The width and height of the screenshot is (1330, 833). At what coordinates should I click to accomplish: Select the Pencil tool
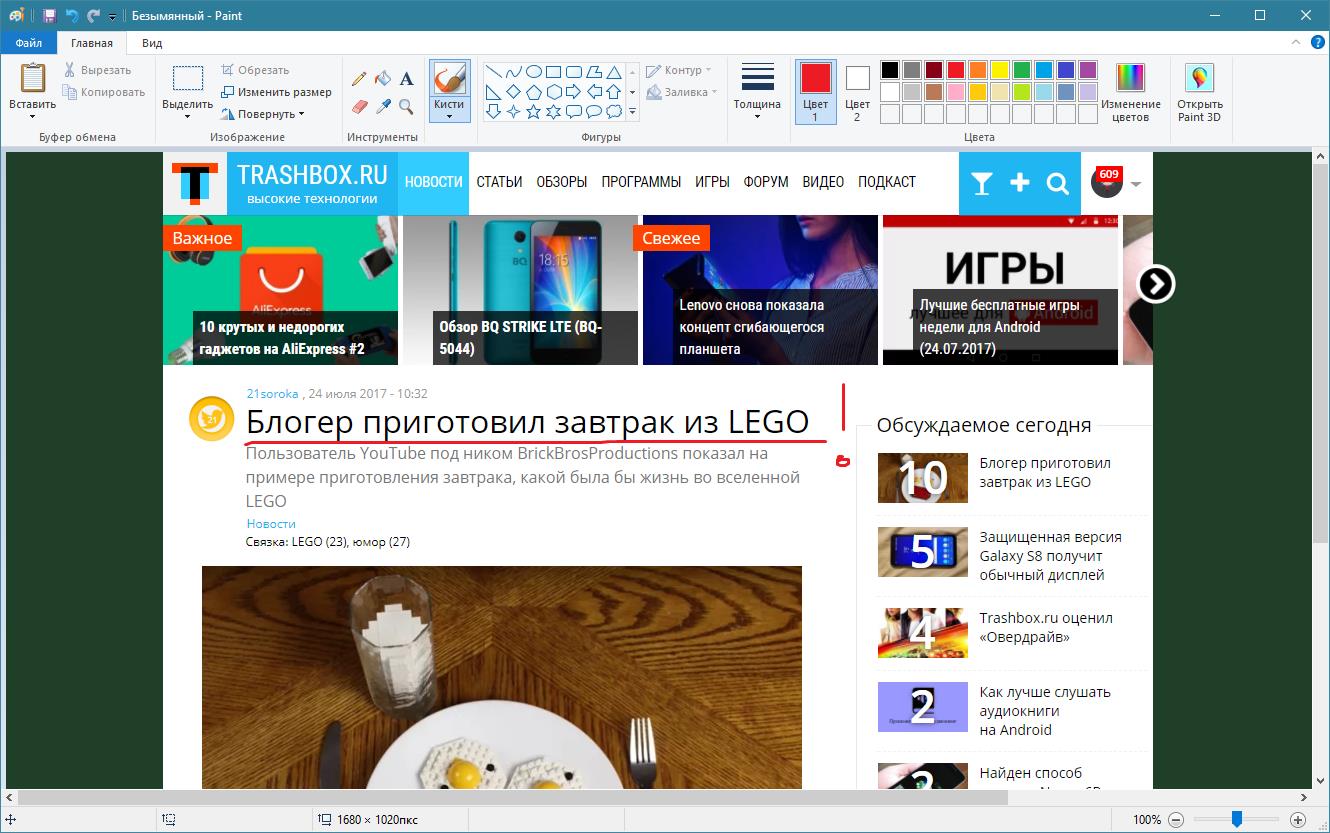click(360, 79)
